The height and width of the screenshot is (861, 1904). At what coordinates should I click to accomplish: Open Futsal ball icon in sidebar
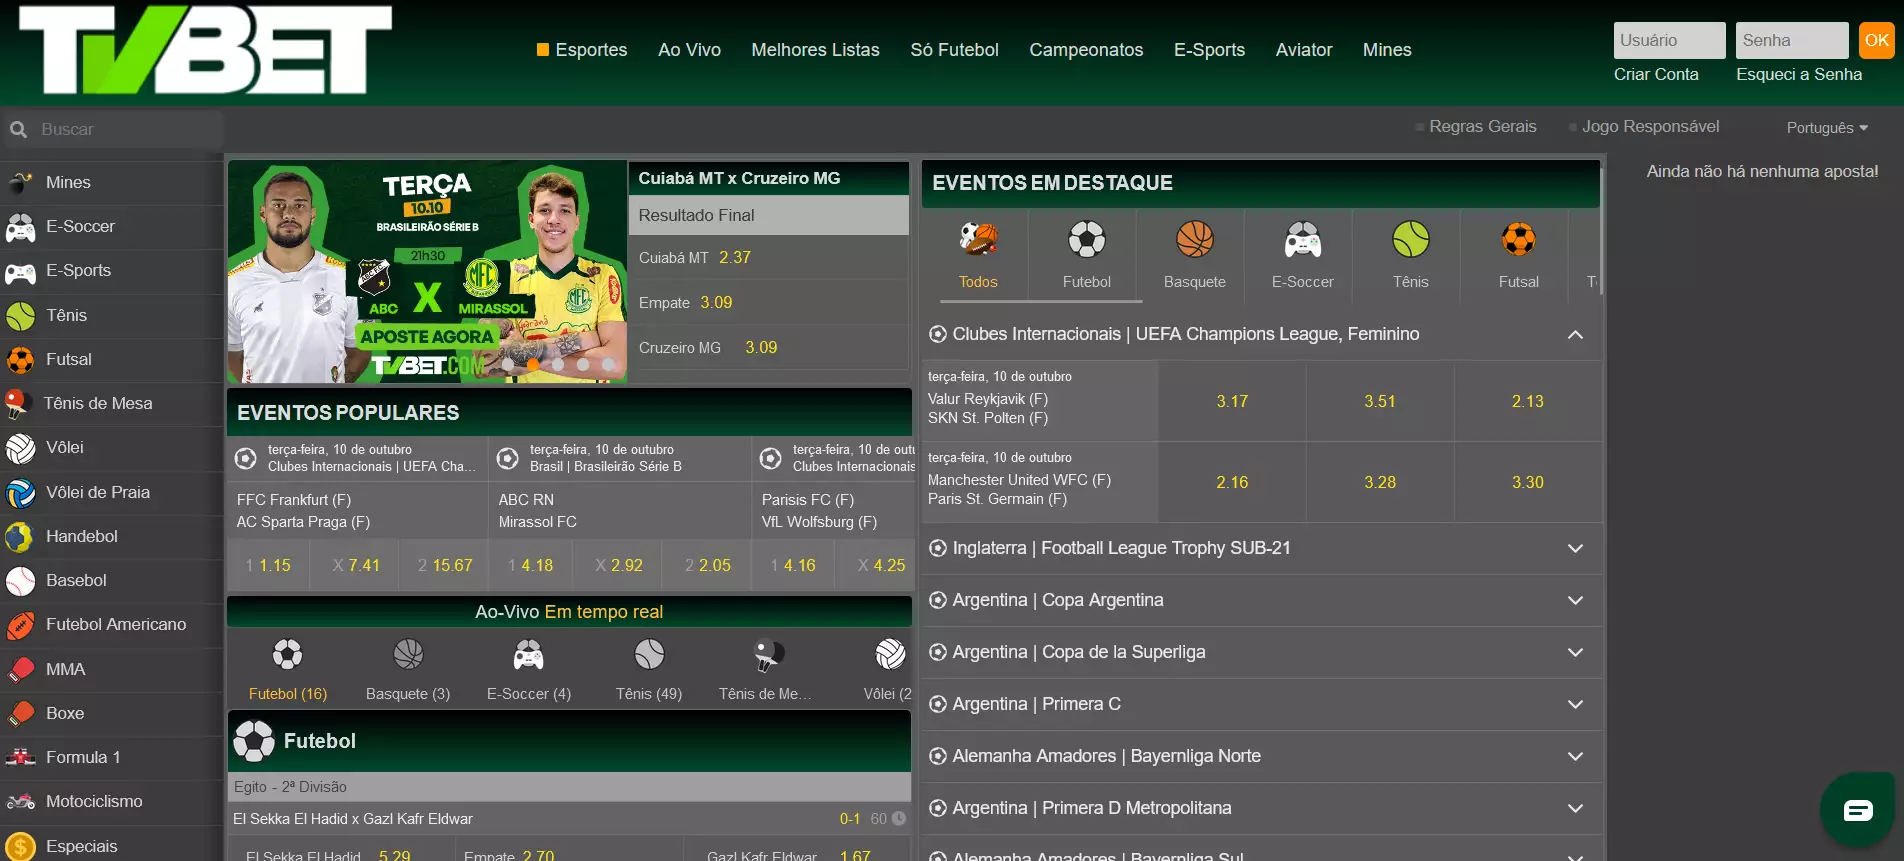point(20,360)
